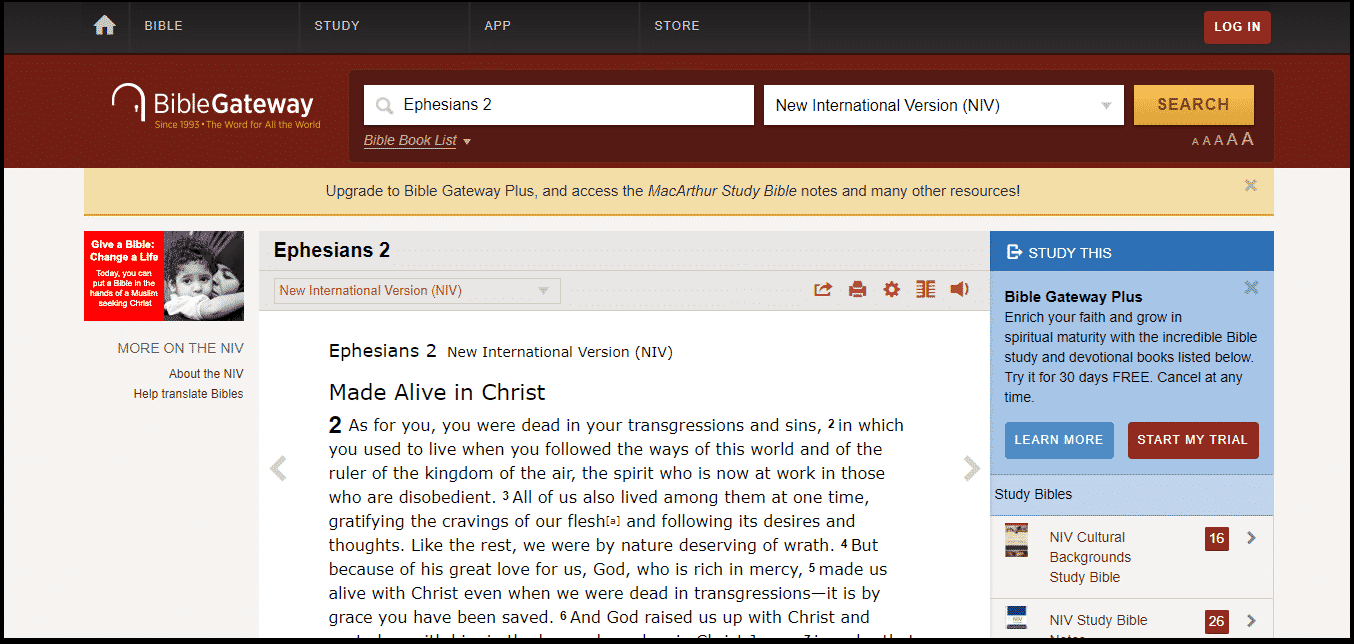Click the START MY TRIAL button
Screen dimensions: 1354x644
click(x=1193, y=440)
